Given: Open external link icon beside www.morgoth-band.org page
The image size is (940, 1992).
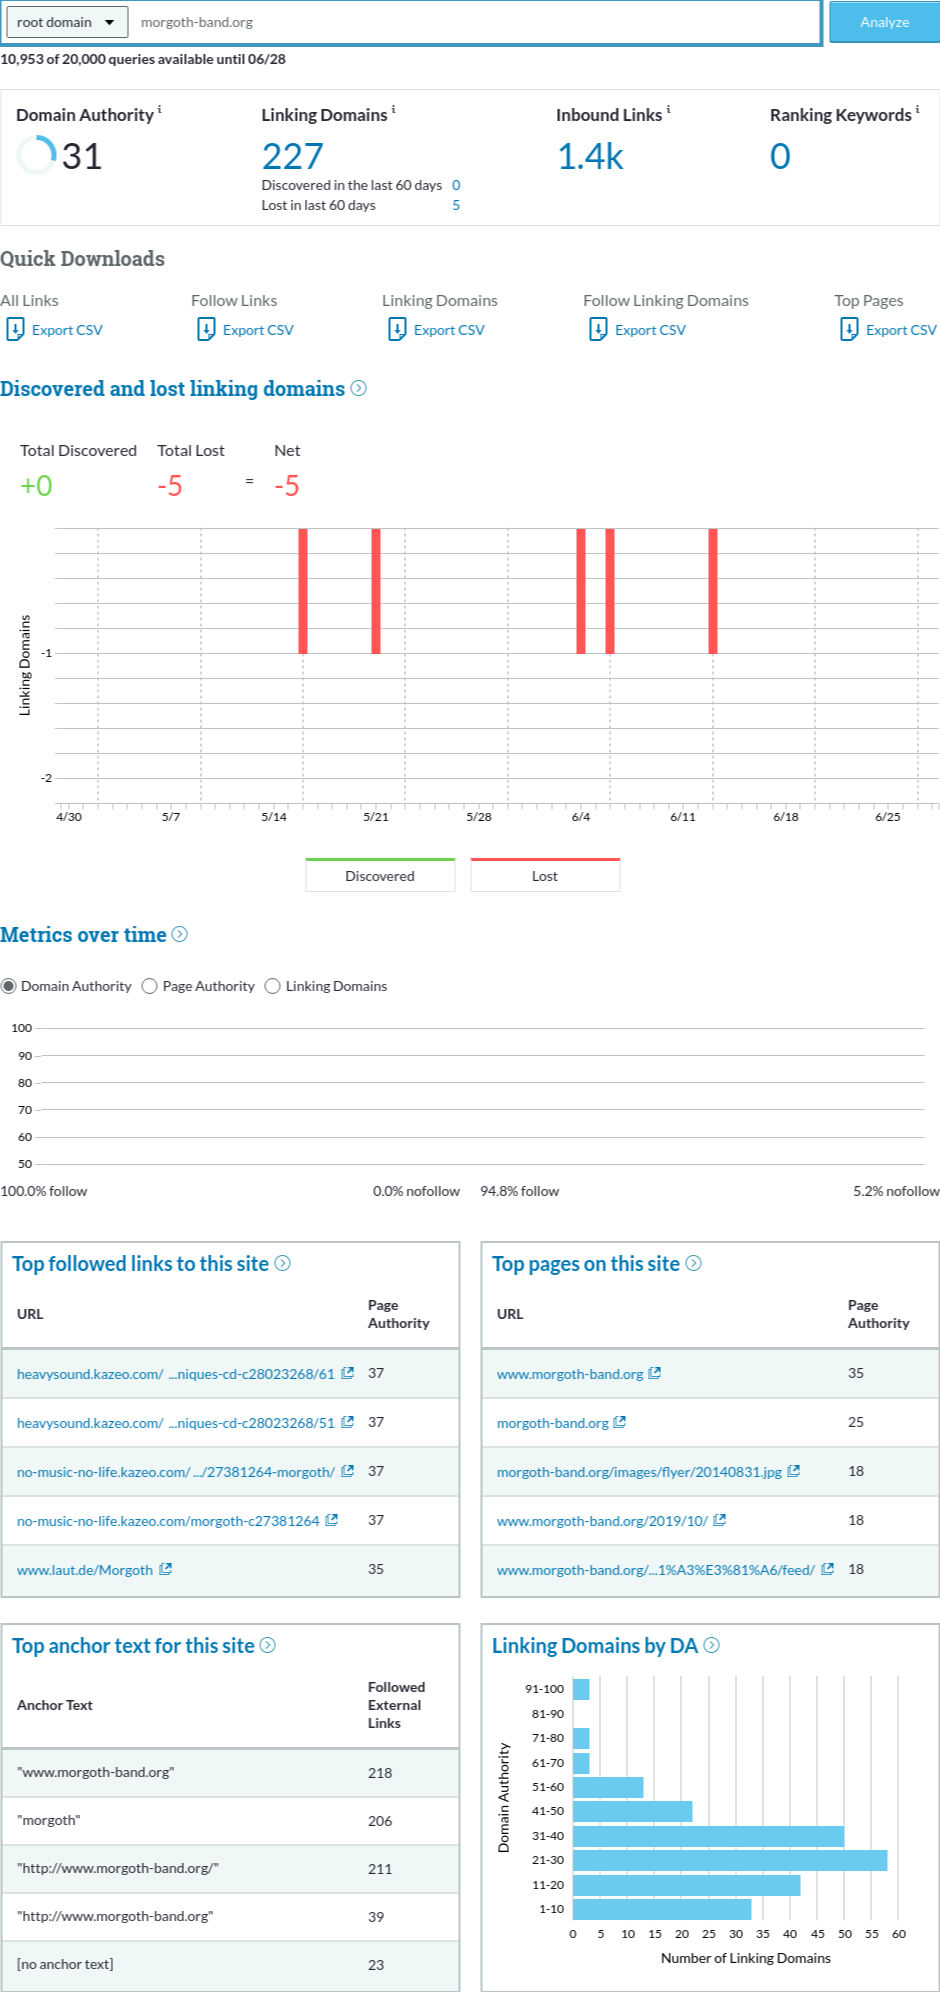Looking at the screenshot, I should click(655, 1373).
